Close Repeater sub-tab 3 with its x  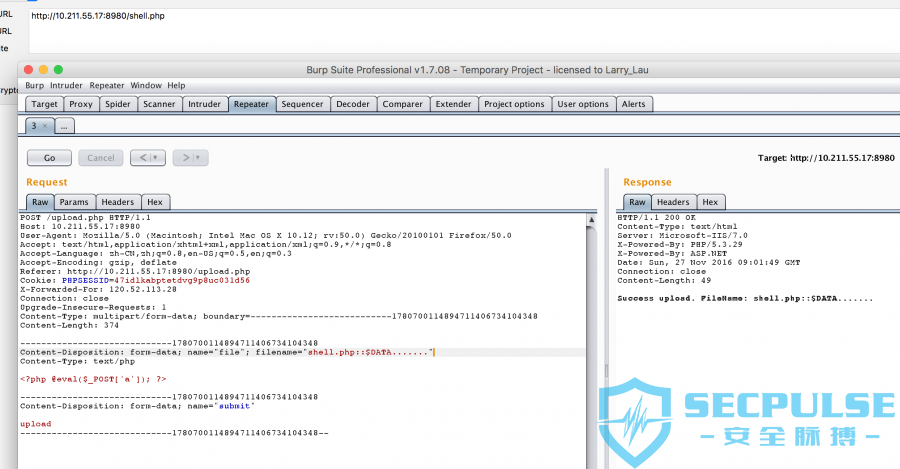(x=45, y=126)
